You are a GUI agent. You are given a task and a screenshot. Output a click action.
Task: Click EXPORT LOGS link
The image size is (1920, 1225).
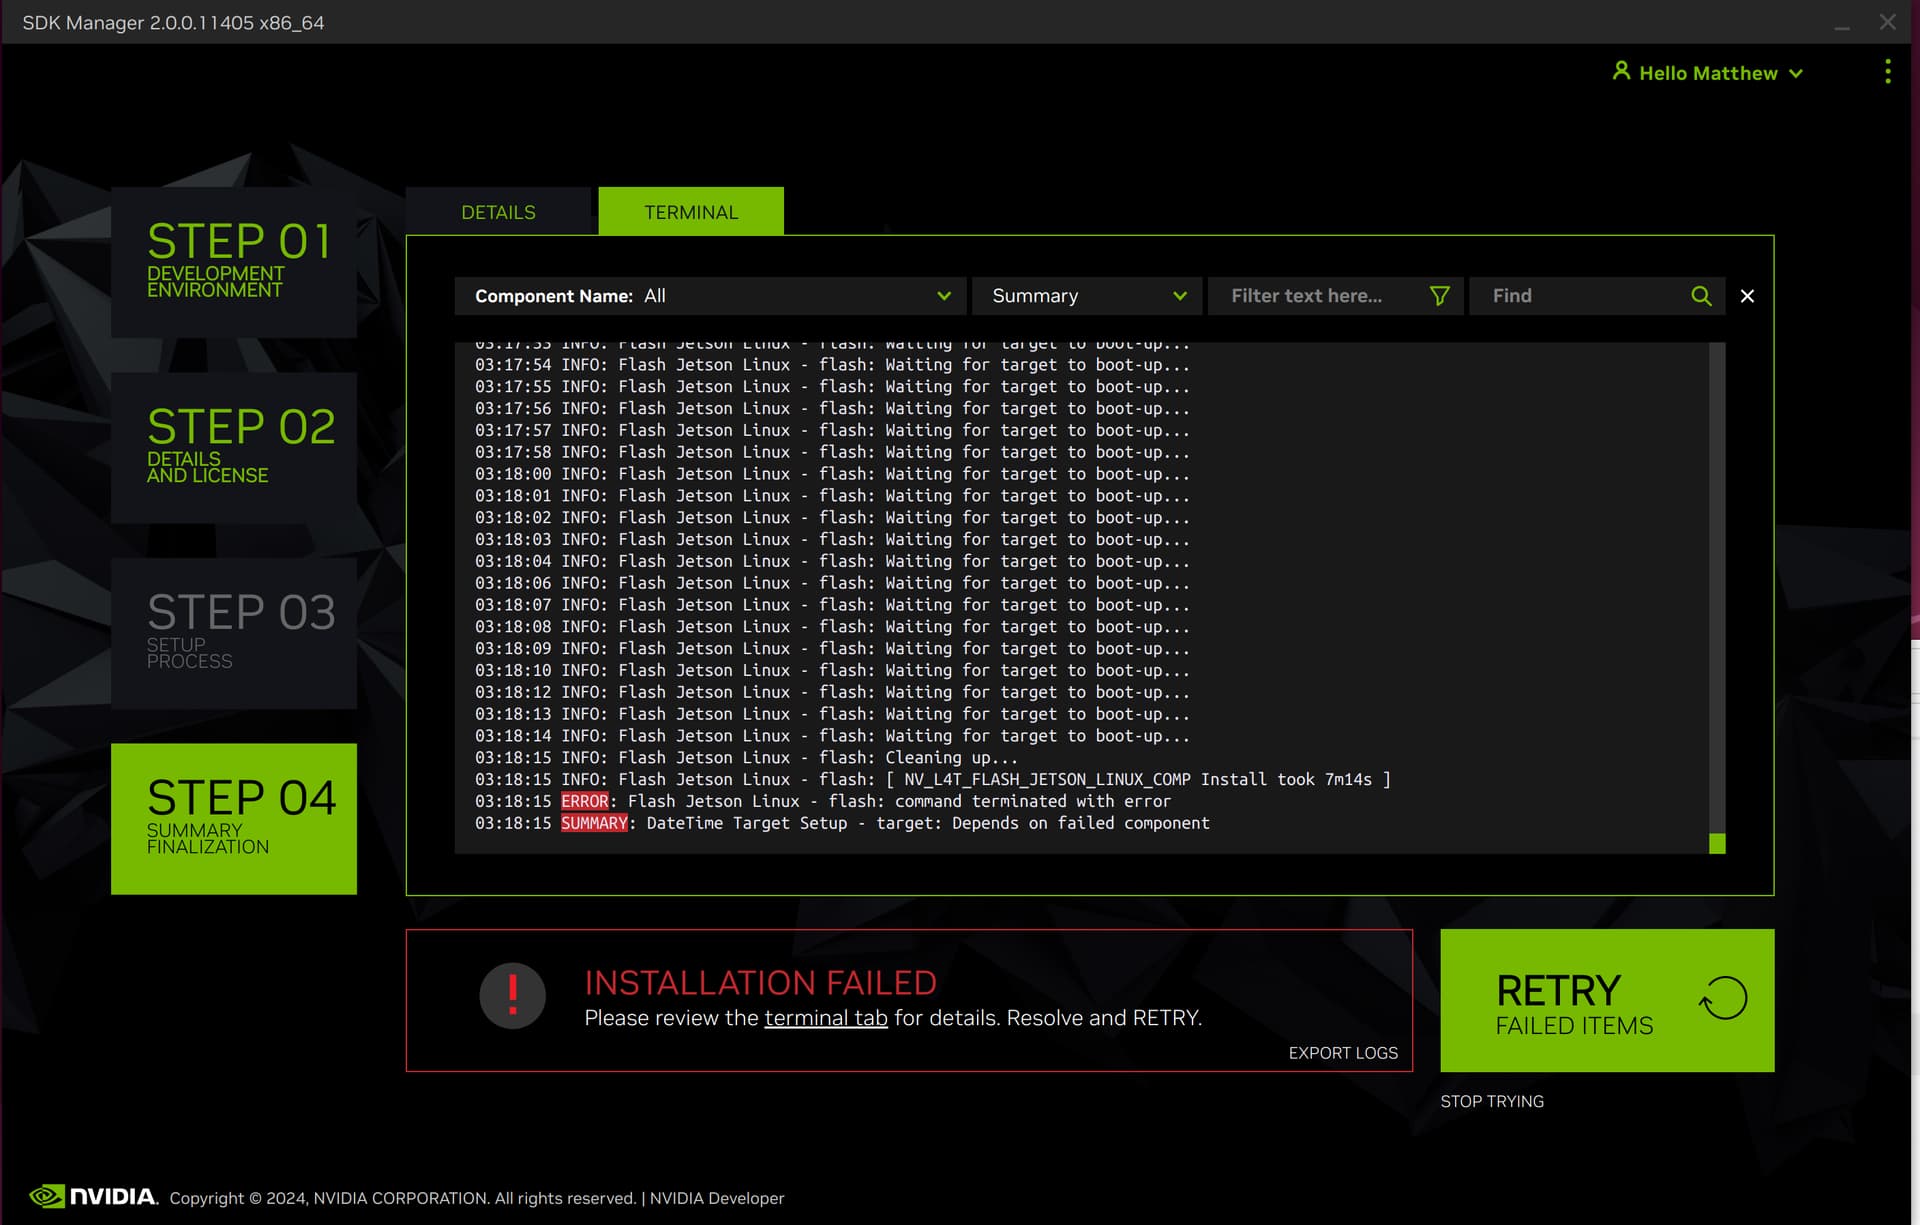(x=1343, y=1053)
